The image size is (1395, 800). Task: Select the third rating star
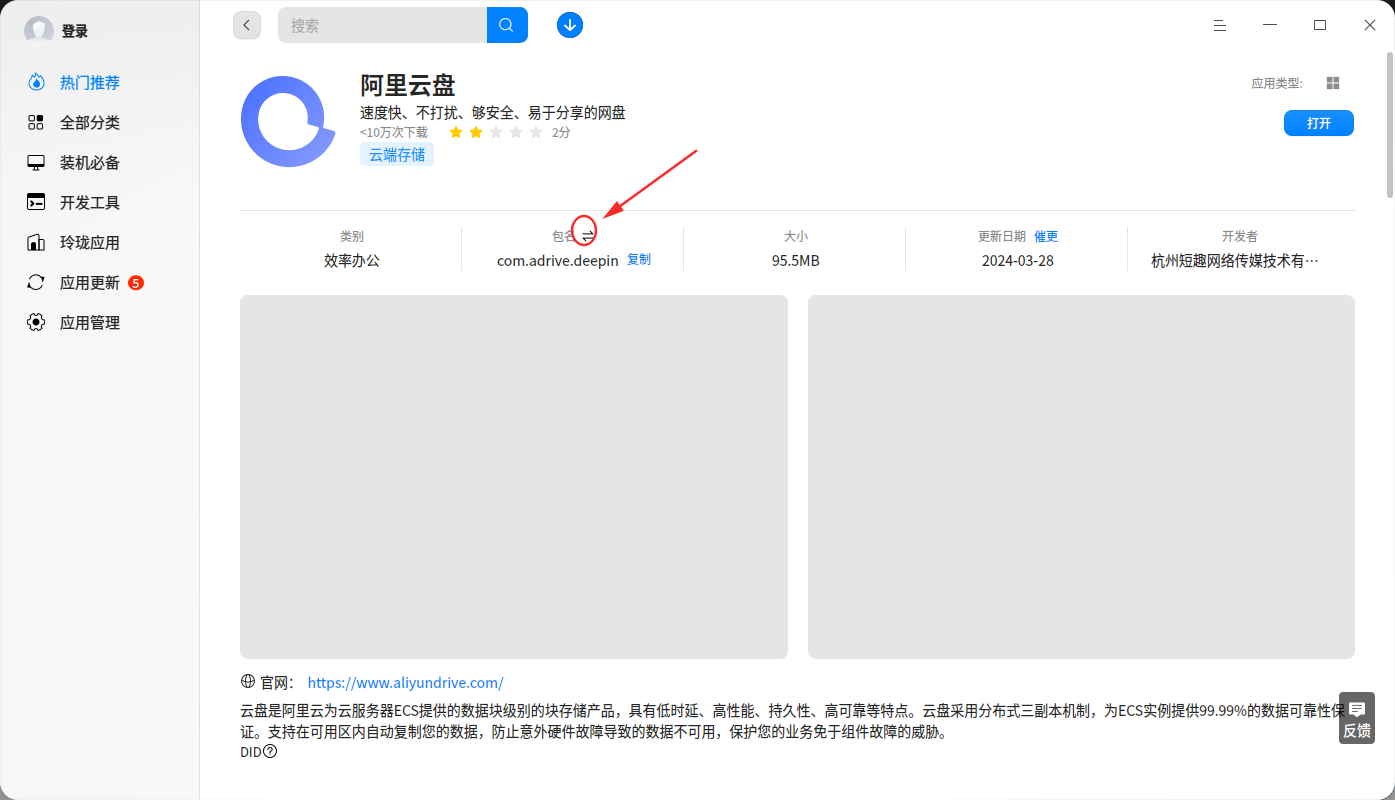pos(496,132)
